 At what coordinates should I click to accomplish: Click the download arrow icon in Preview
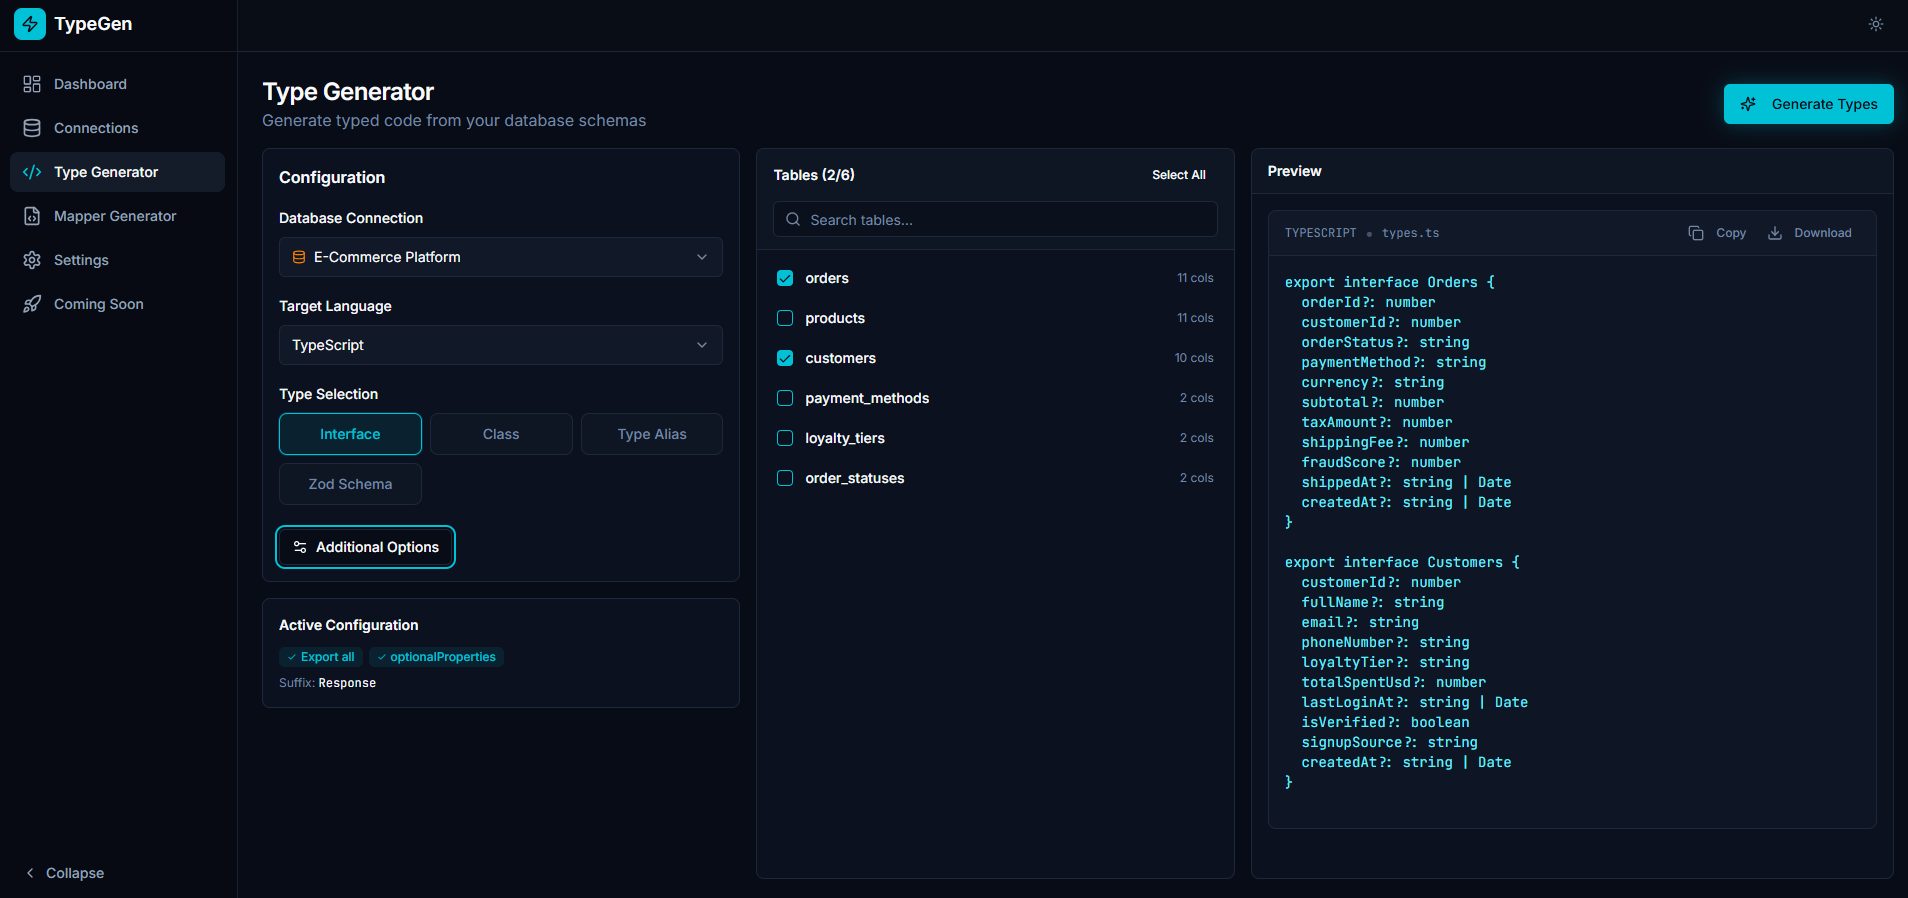point(1775,233)
